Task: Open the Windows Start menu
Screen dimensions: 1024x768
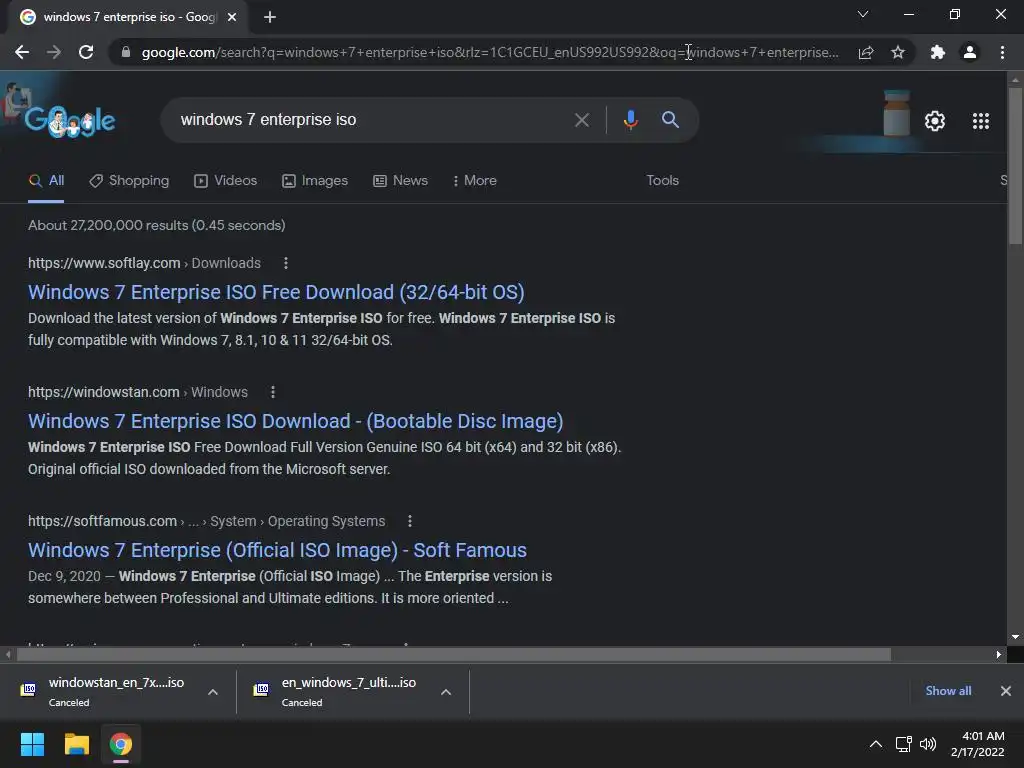Action: click(x=32, y=744)
